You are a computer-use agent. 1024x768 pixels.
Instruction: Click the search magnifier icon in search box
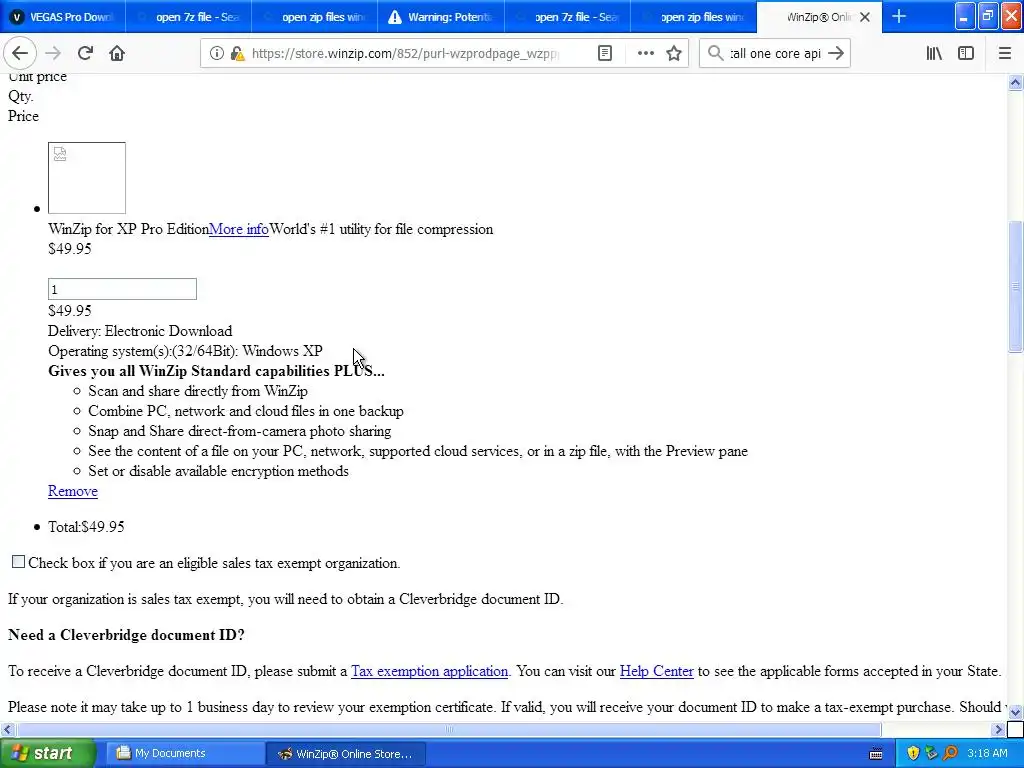(716, 54)
